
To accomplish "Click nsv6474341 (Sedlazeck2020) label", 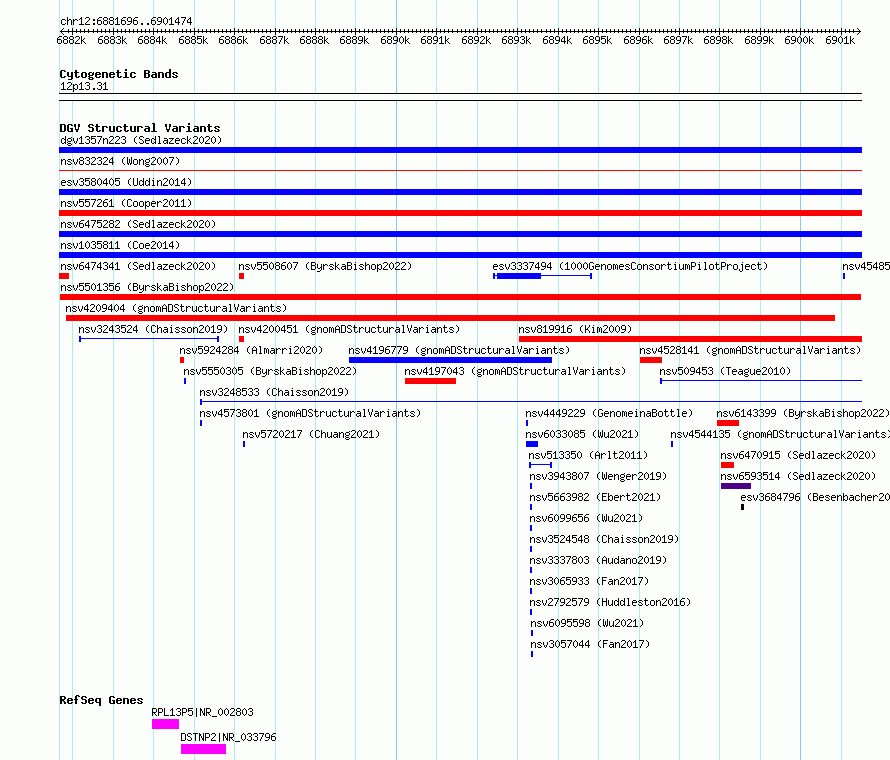I will click(x=138, y=266).
